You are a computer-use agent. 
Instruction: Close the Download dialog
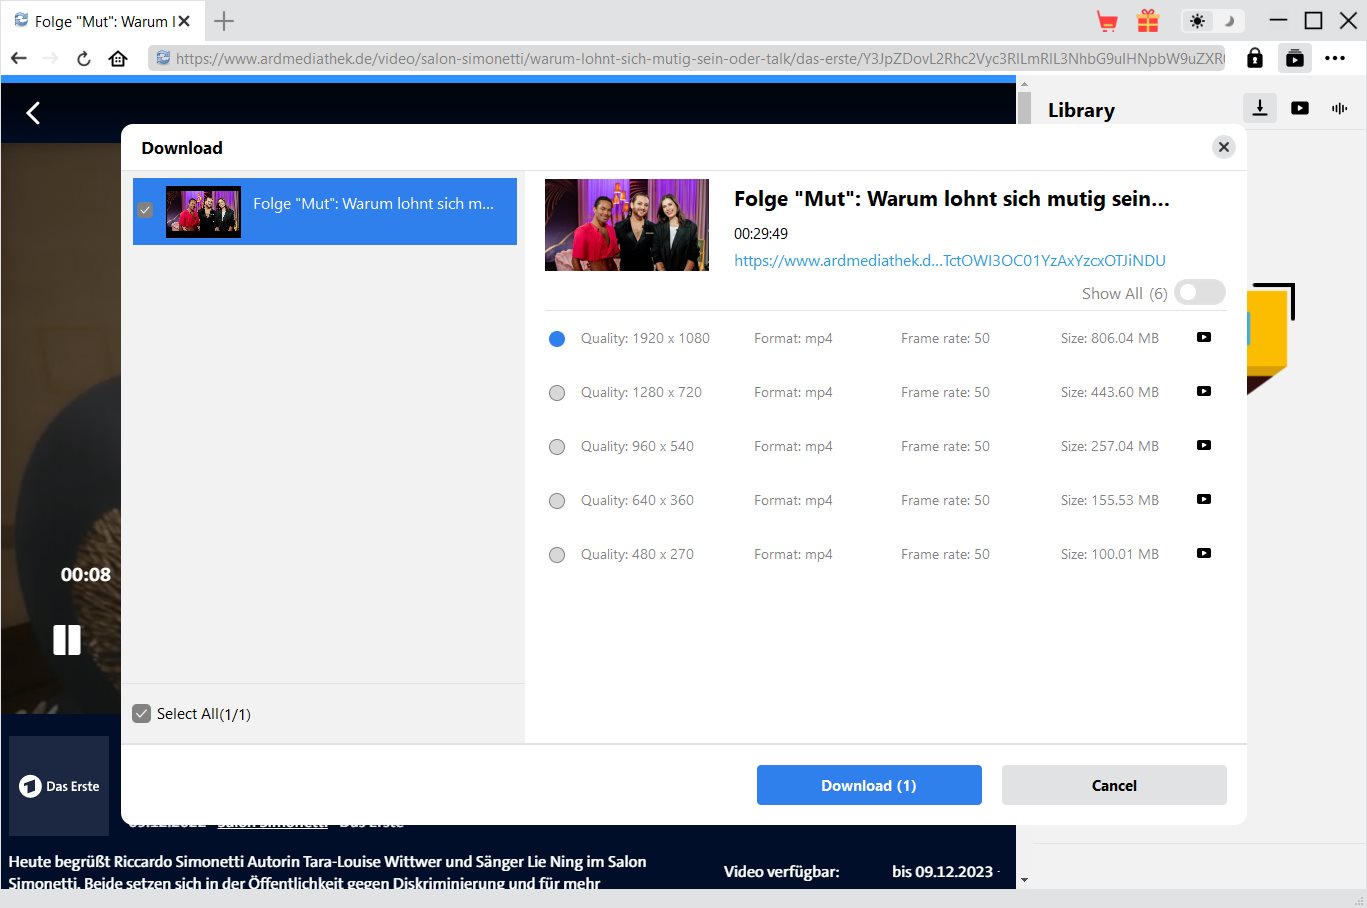[x=1223, y=147]
